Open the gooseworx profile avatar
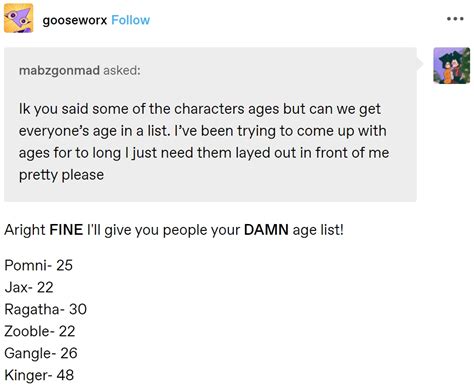 coord(18,18)
